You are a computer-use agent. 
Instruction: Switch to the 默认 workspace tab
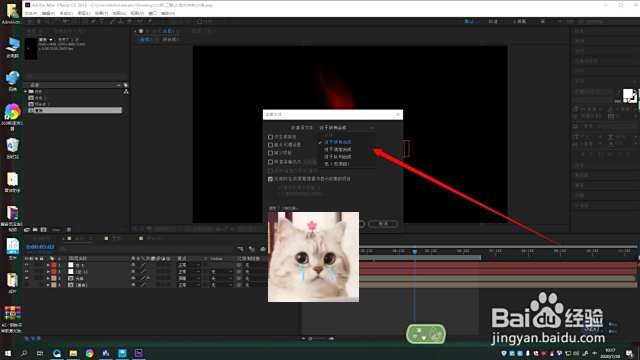(469, 22)
